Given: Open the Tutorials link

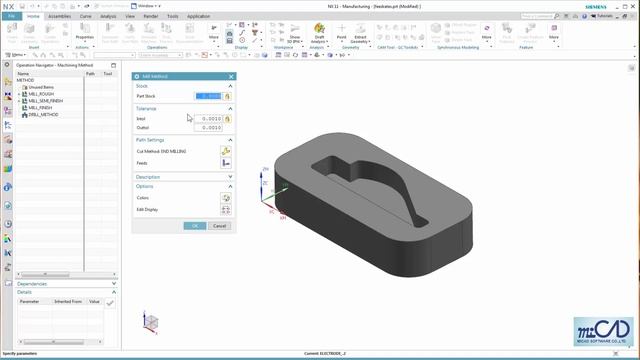Looking at the screenshot, I should tap(602, 16).
